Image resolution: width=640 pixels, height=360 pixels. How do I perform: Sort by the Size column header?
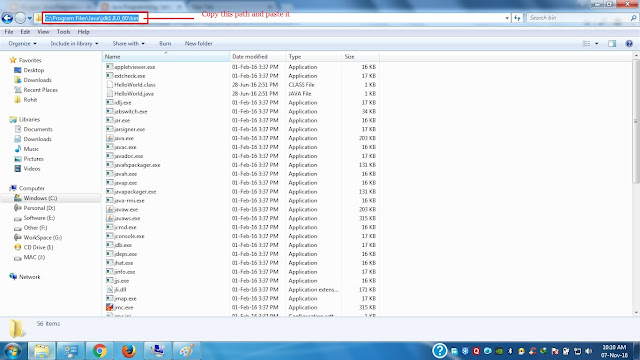pos(360,57)
